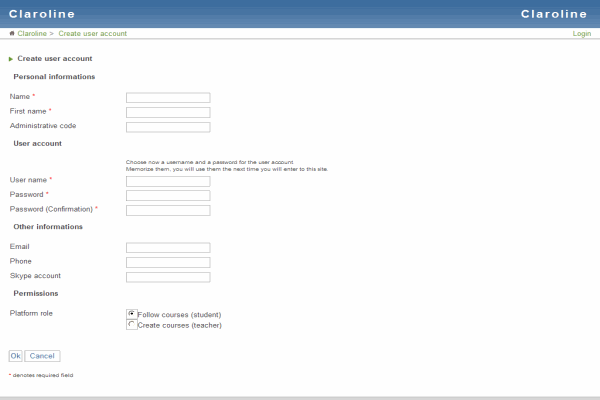Click the Name input field
This screenshot has height=400, width=600.
pyautogui.click(x=168, y=97)
